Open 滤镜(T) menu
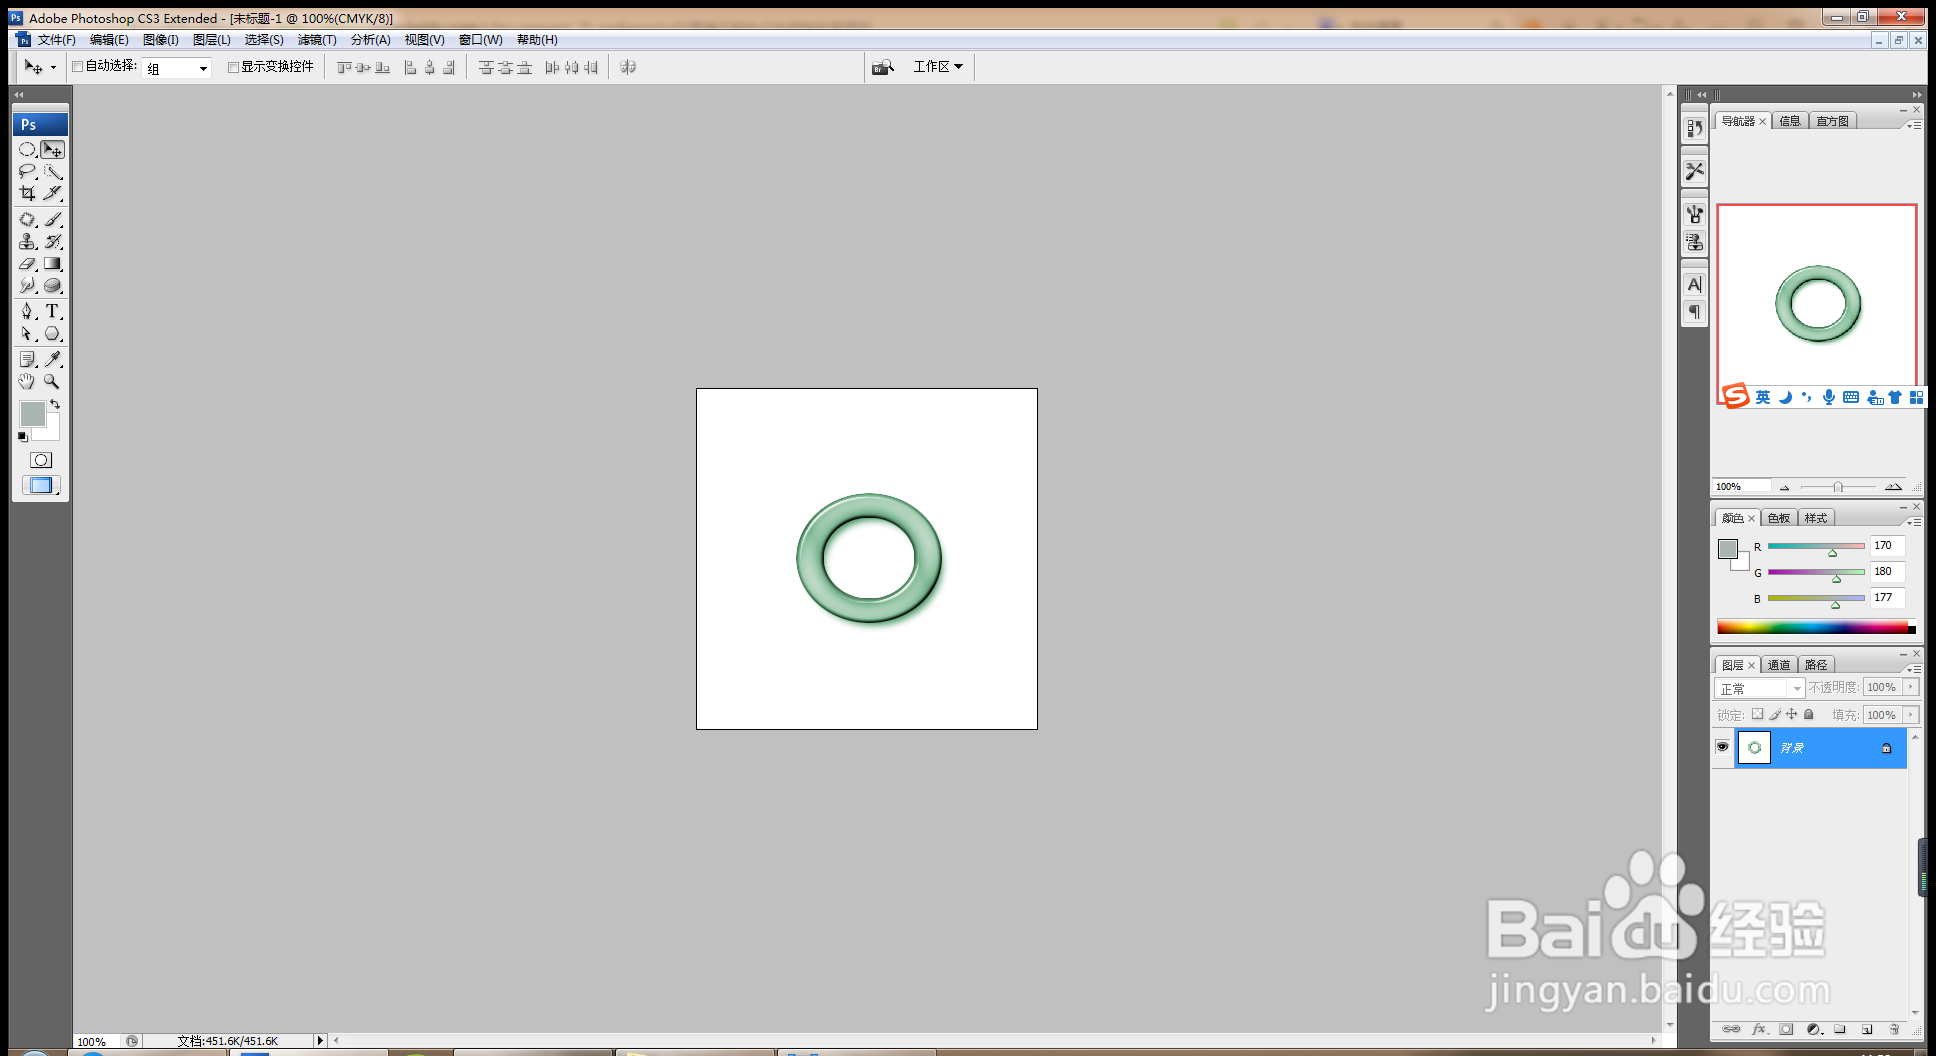The image size is (1936, 1056). point(317,40)
